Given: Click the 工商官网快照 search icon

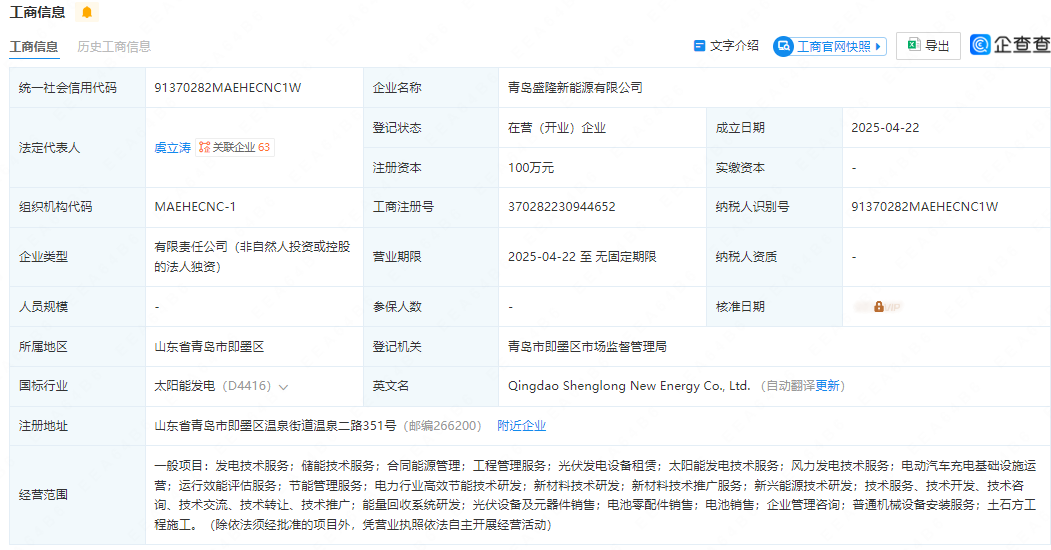Looking at the screenshot, I should (784, 46).
